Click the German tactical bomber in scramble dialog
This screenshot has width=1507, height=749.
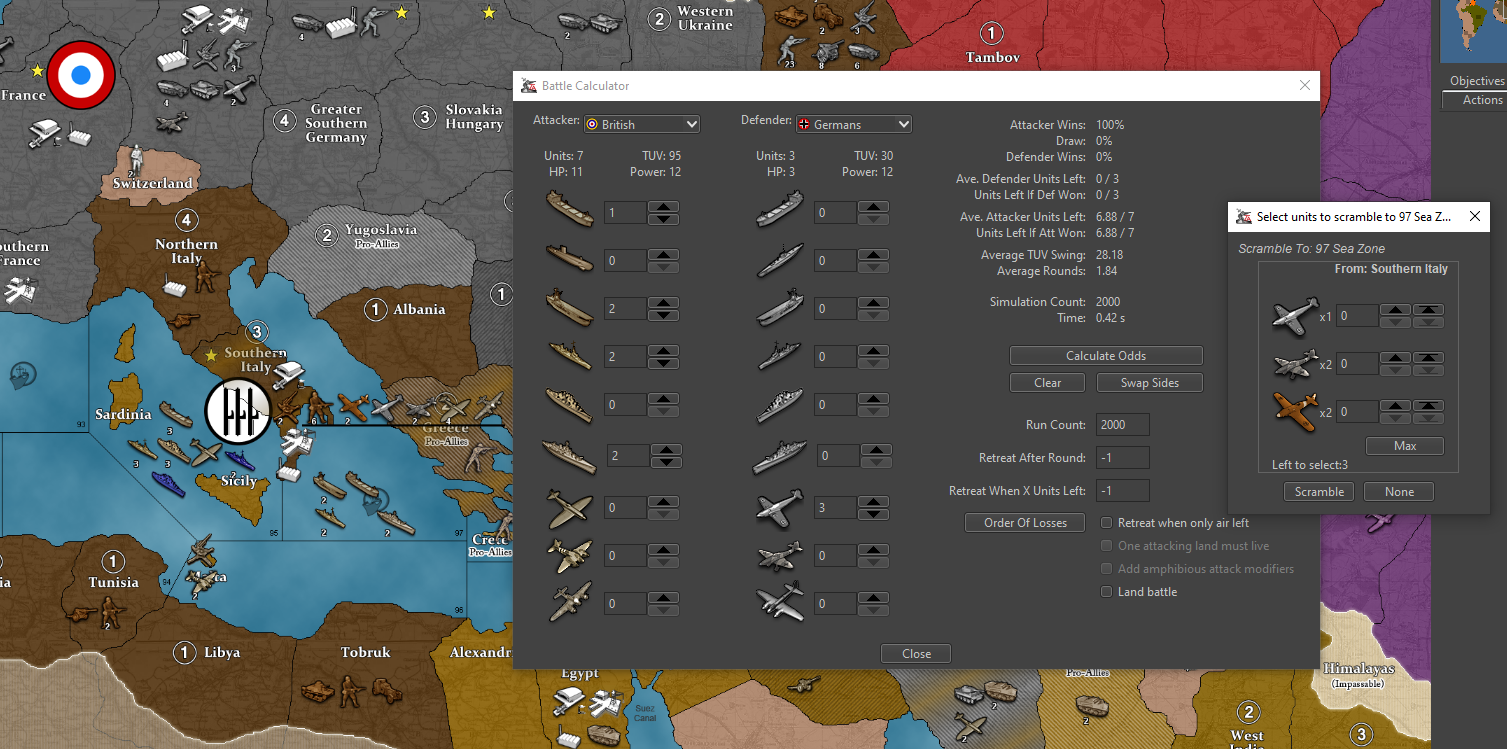click(1295, 364)
